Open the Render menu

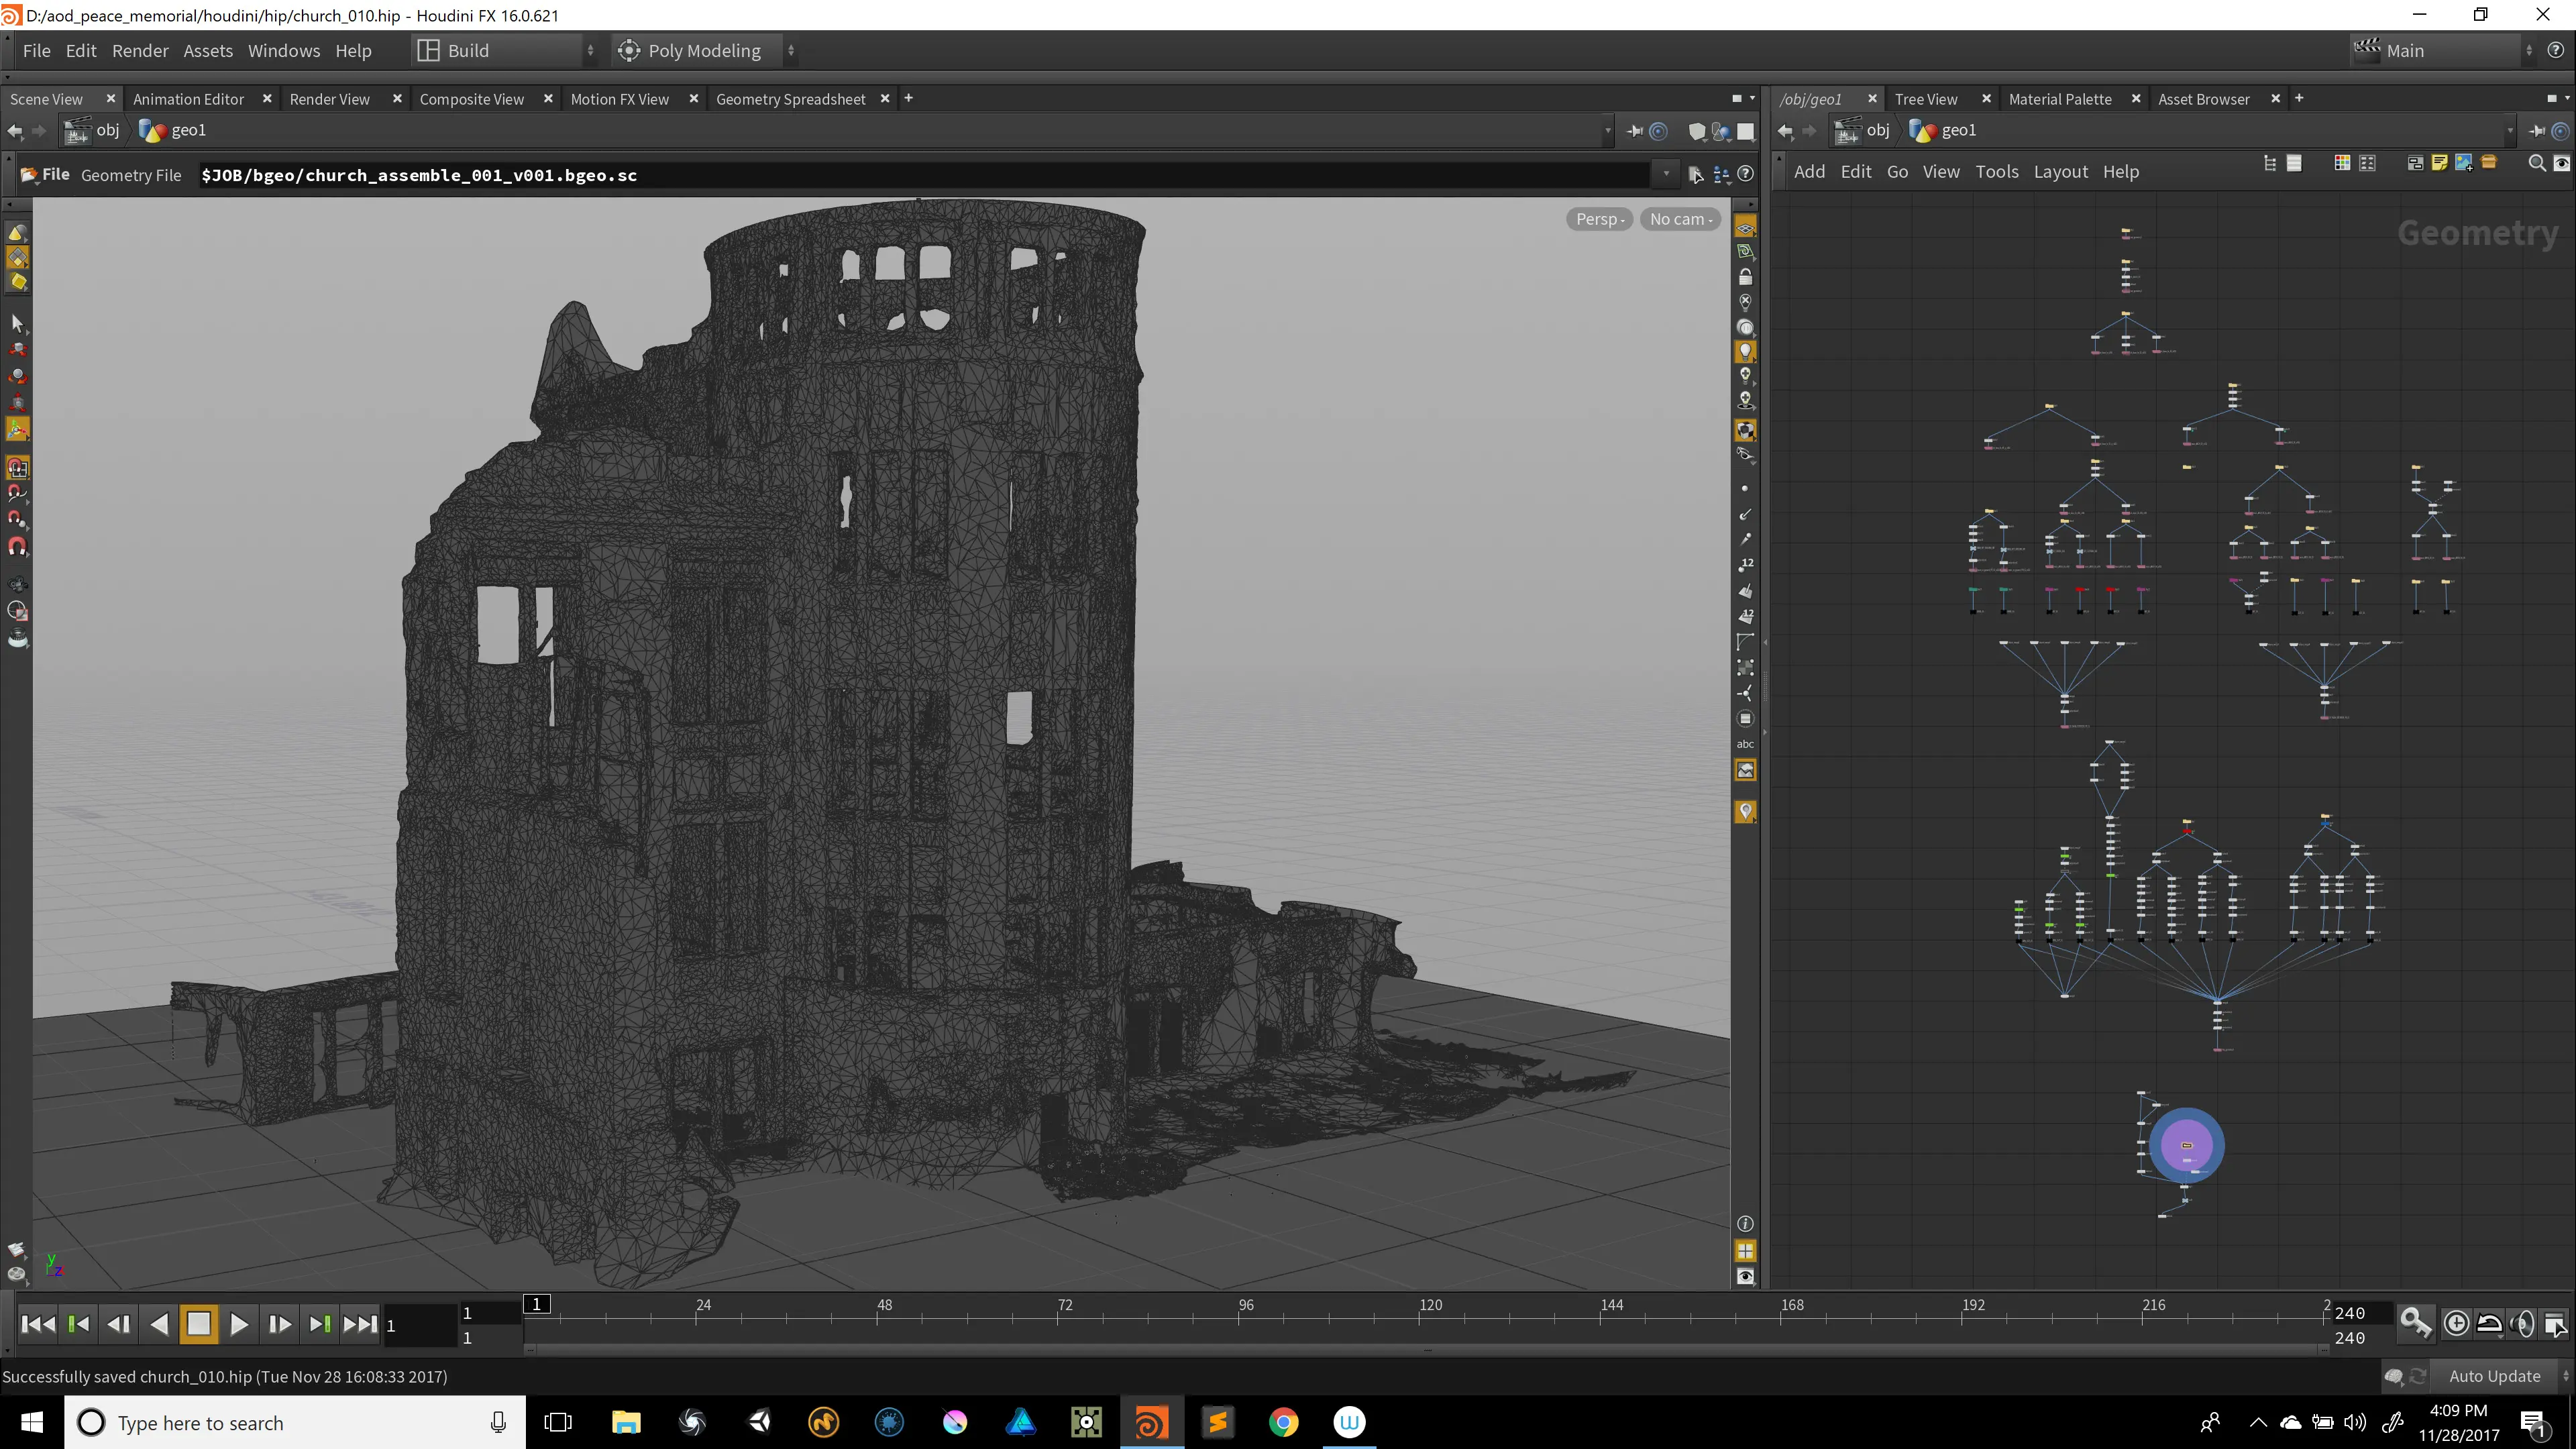point(140,51)
